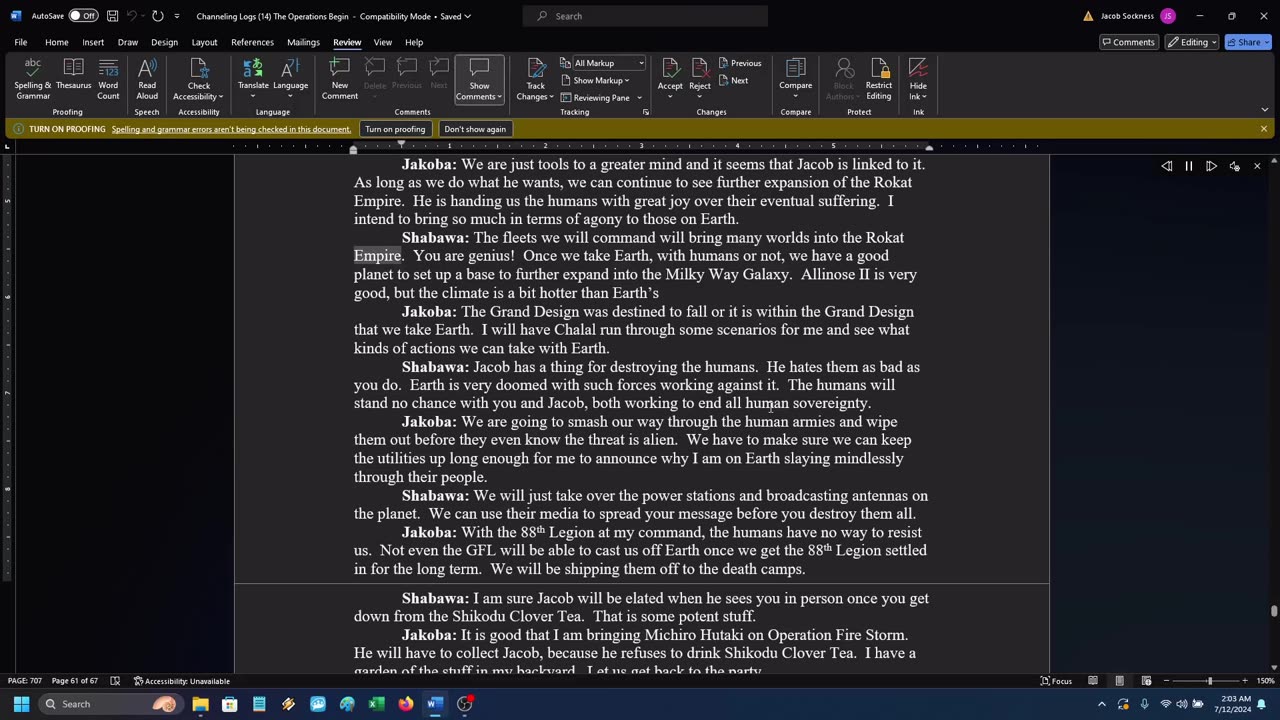The image size is (1280, 720).
Task: Click the Hide Ink button
Action: click(918, 74)
